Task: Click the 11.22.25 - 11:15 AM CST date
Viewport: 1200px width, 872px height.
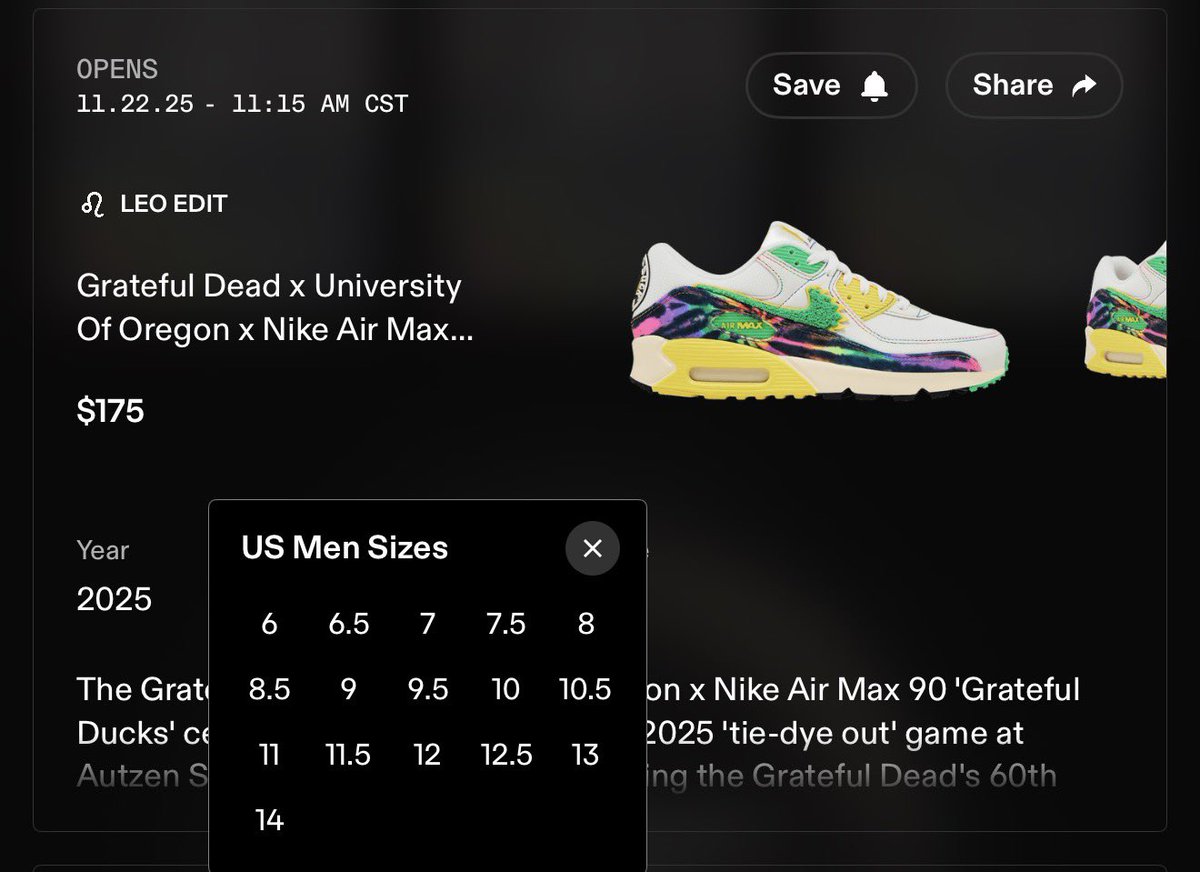Action: click(242, 104)
